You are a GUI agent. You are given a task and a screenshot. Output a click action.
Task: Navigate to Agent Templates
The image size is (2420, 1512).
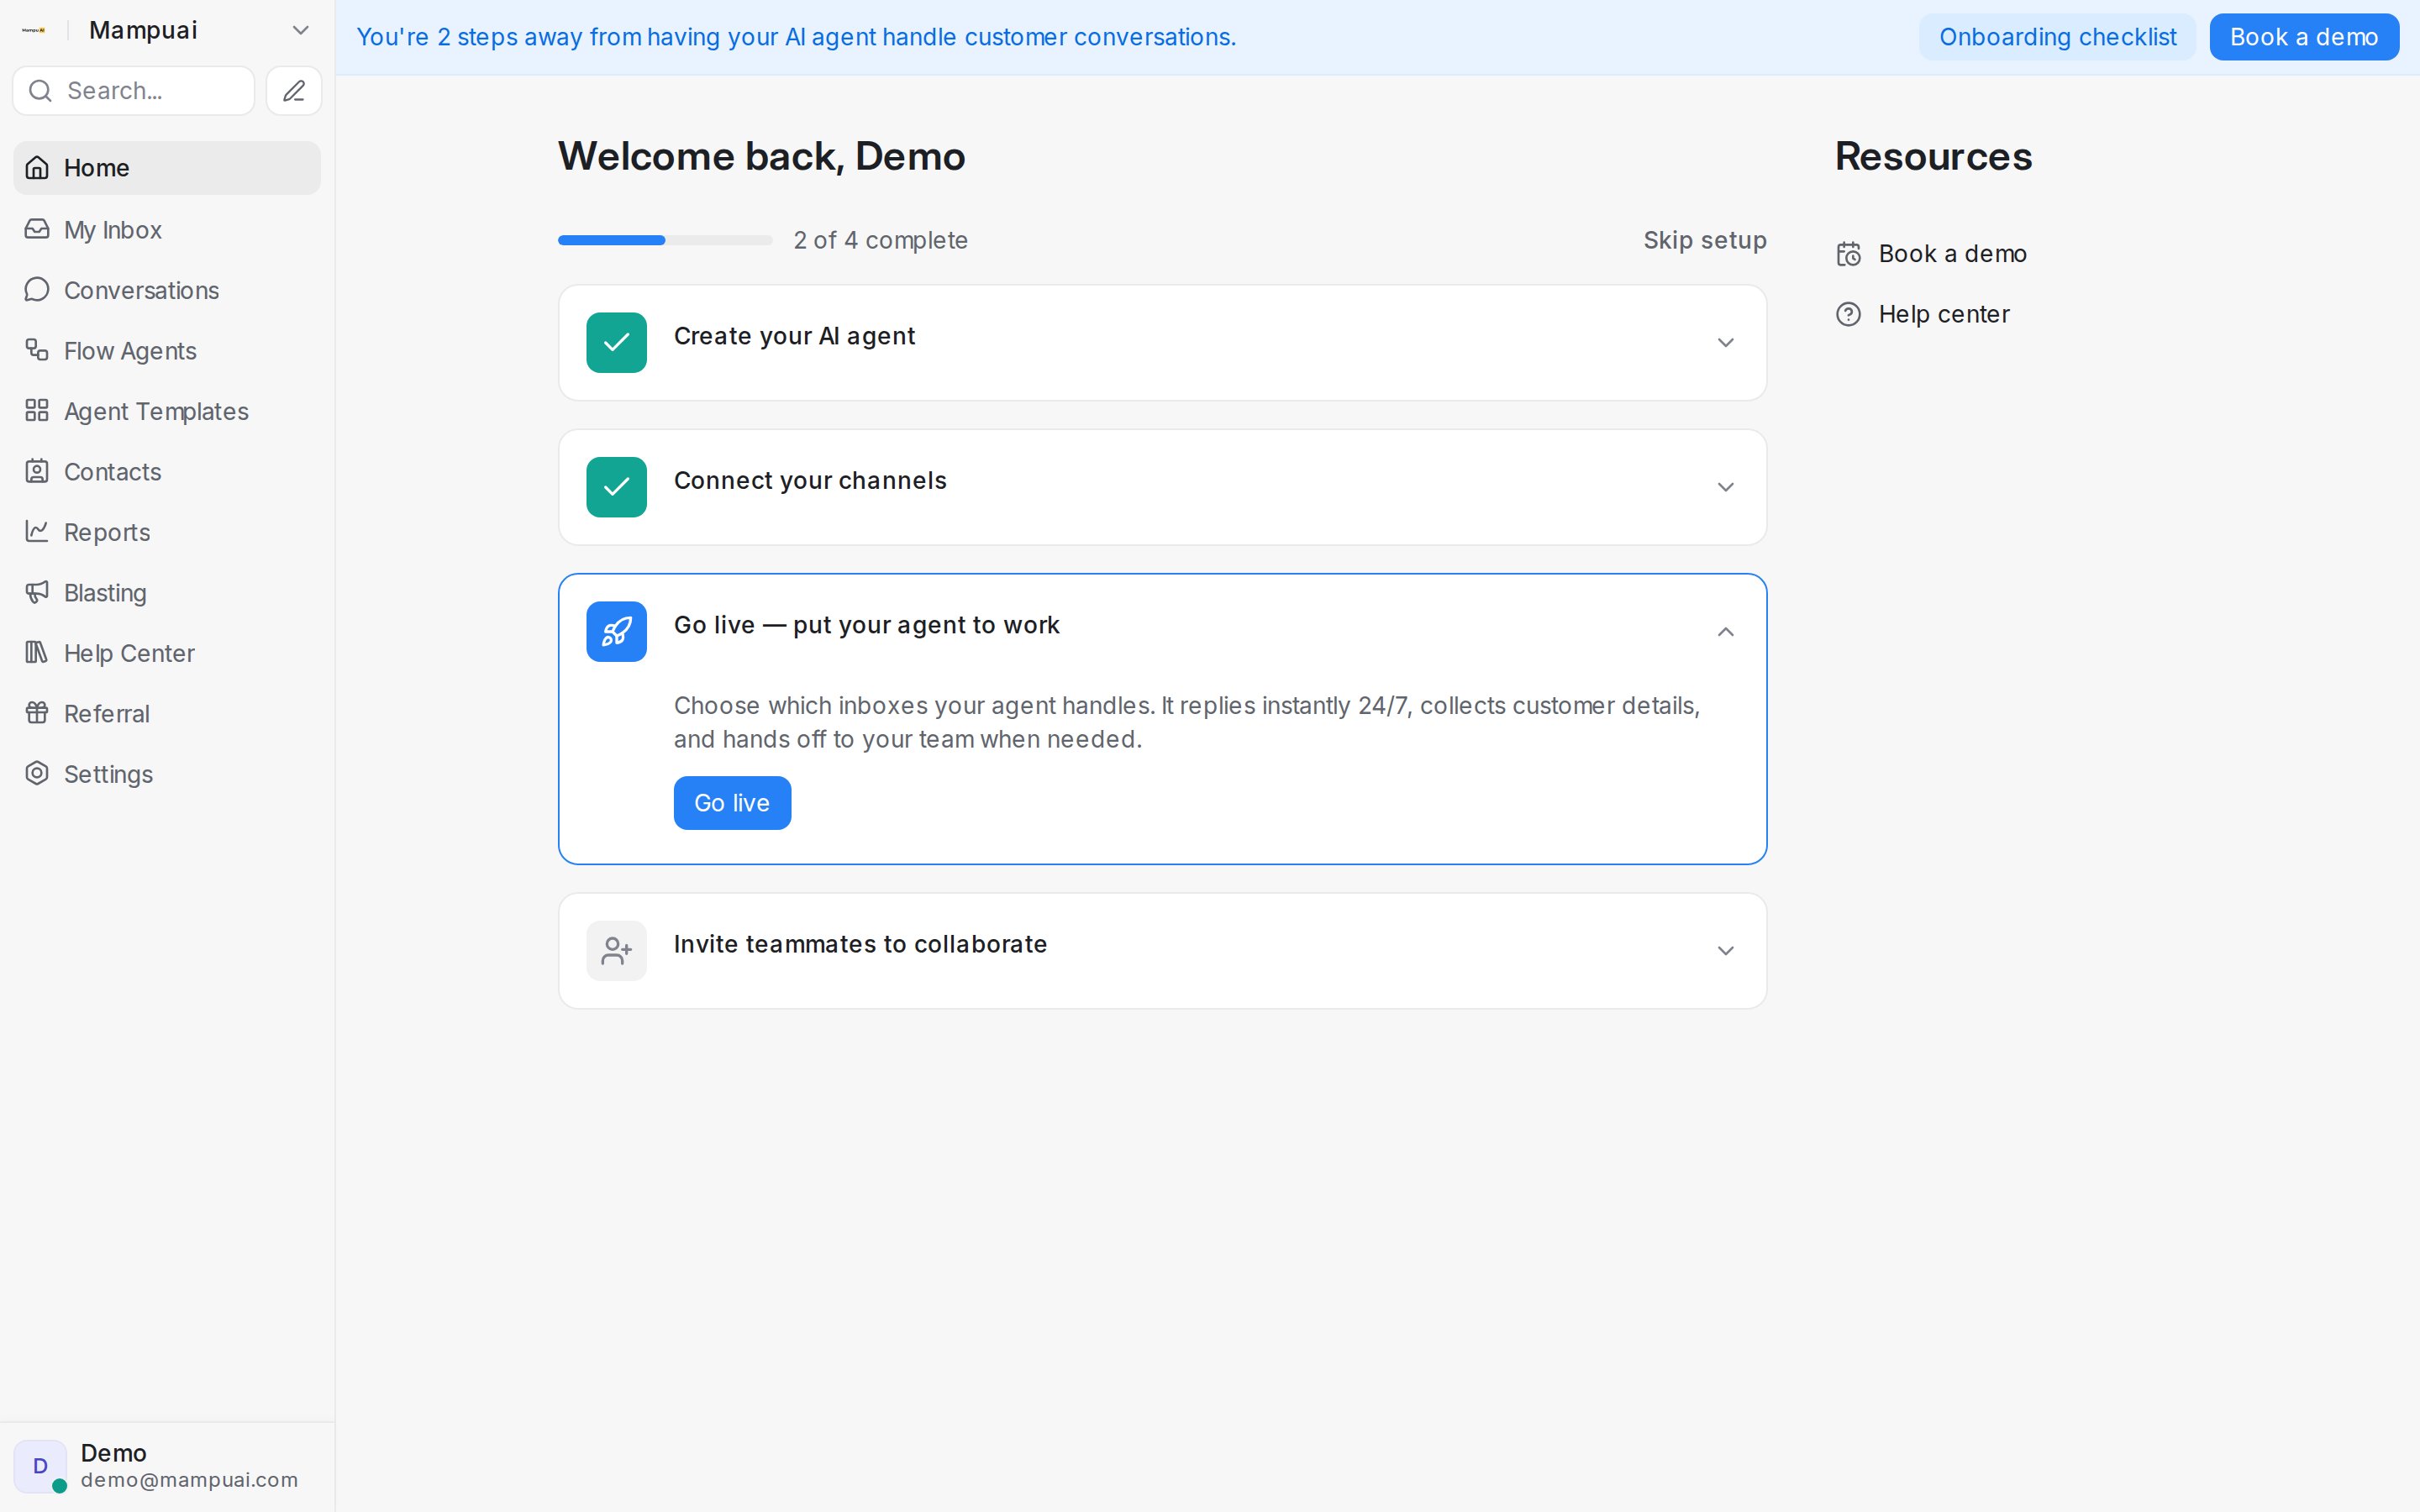tap(167, 411)
